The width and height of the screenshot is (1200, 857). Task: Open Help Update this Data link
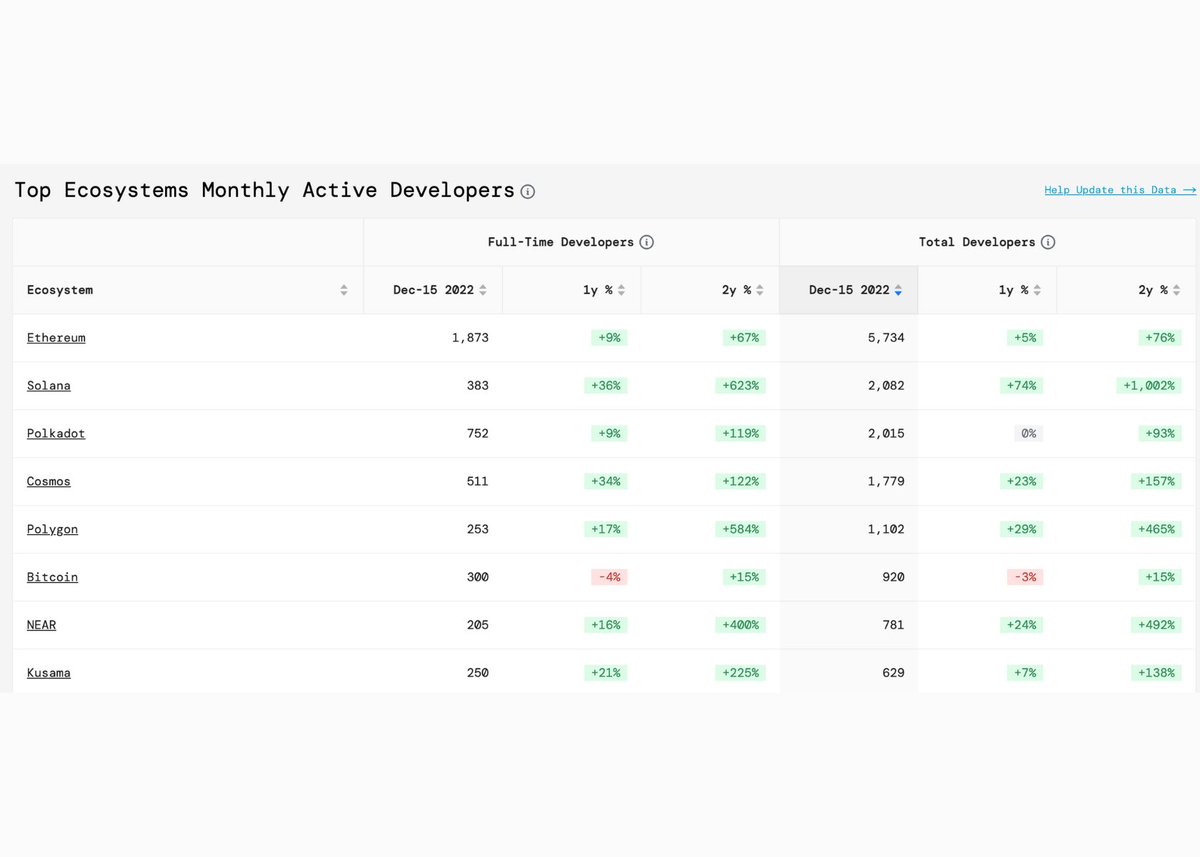pyautogui.click(x=1120, y=190)
